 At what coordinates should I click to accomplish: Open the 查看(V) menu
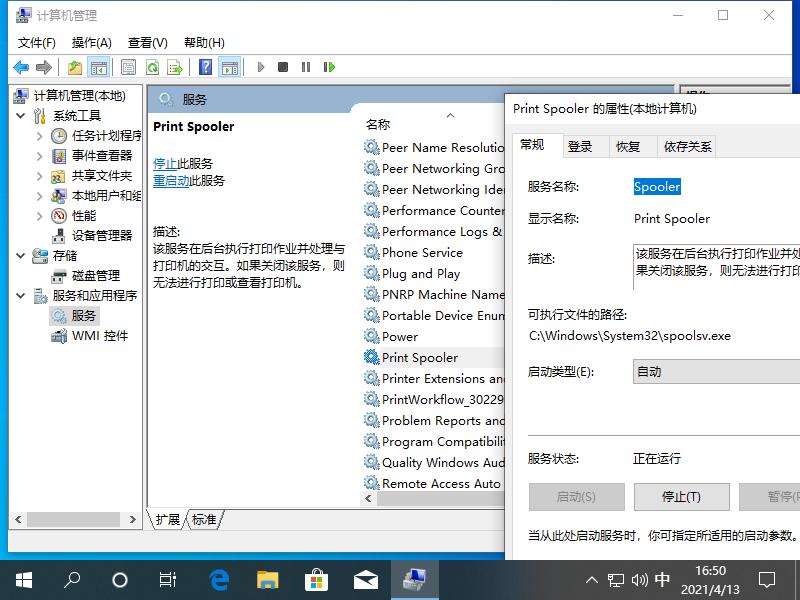[147, 43]
